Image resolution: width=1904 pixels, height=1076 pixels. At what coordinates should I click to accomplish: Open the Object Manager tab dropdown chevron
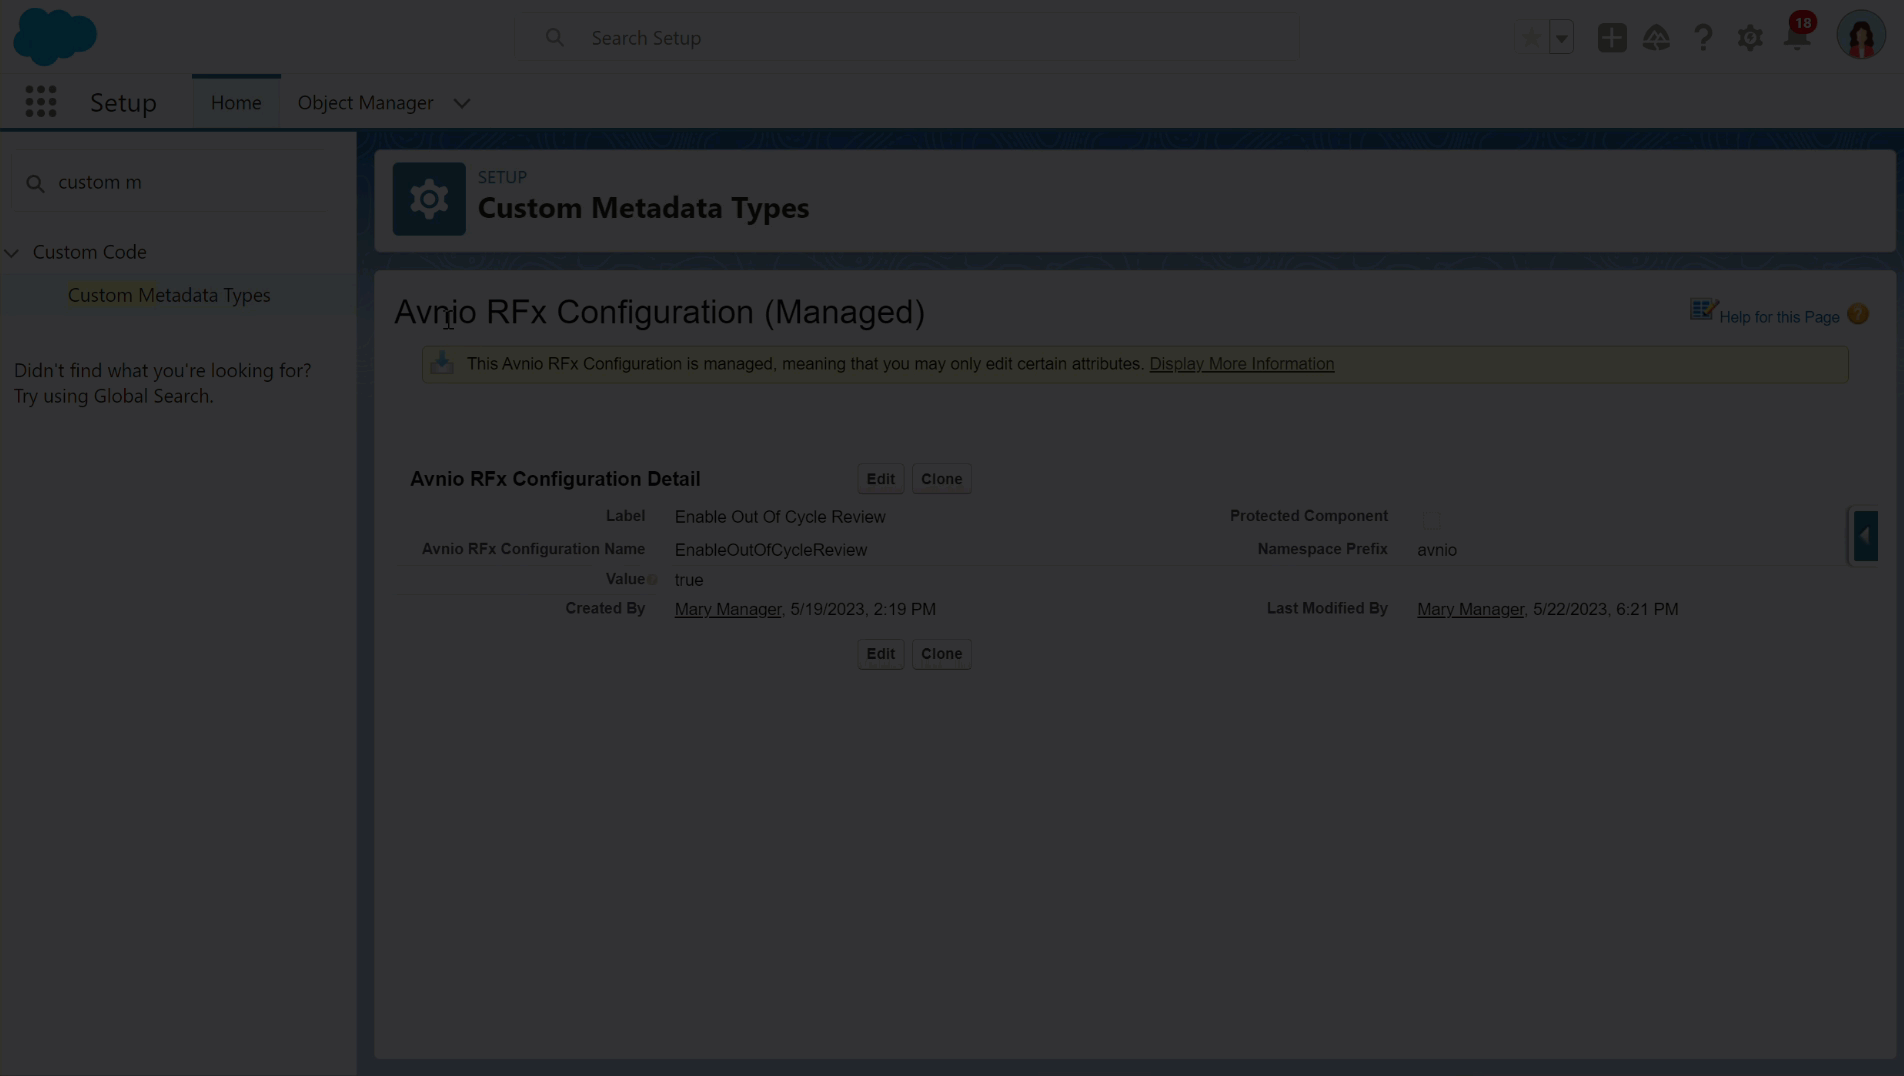click(x=461, y=103)
